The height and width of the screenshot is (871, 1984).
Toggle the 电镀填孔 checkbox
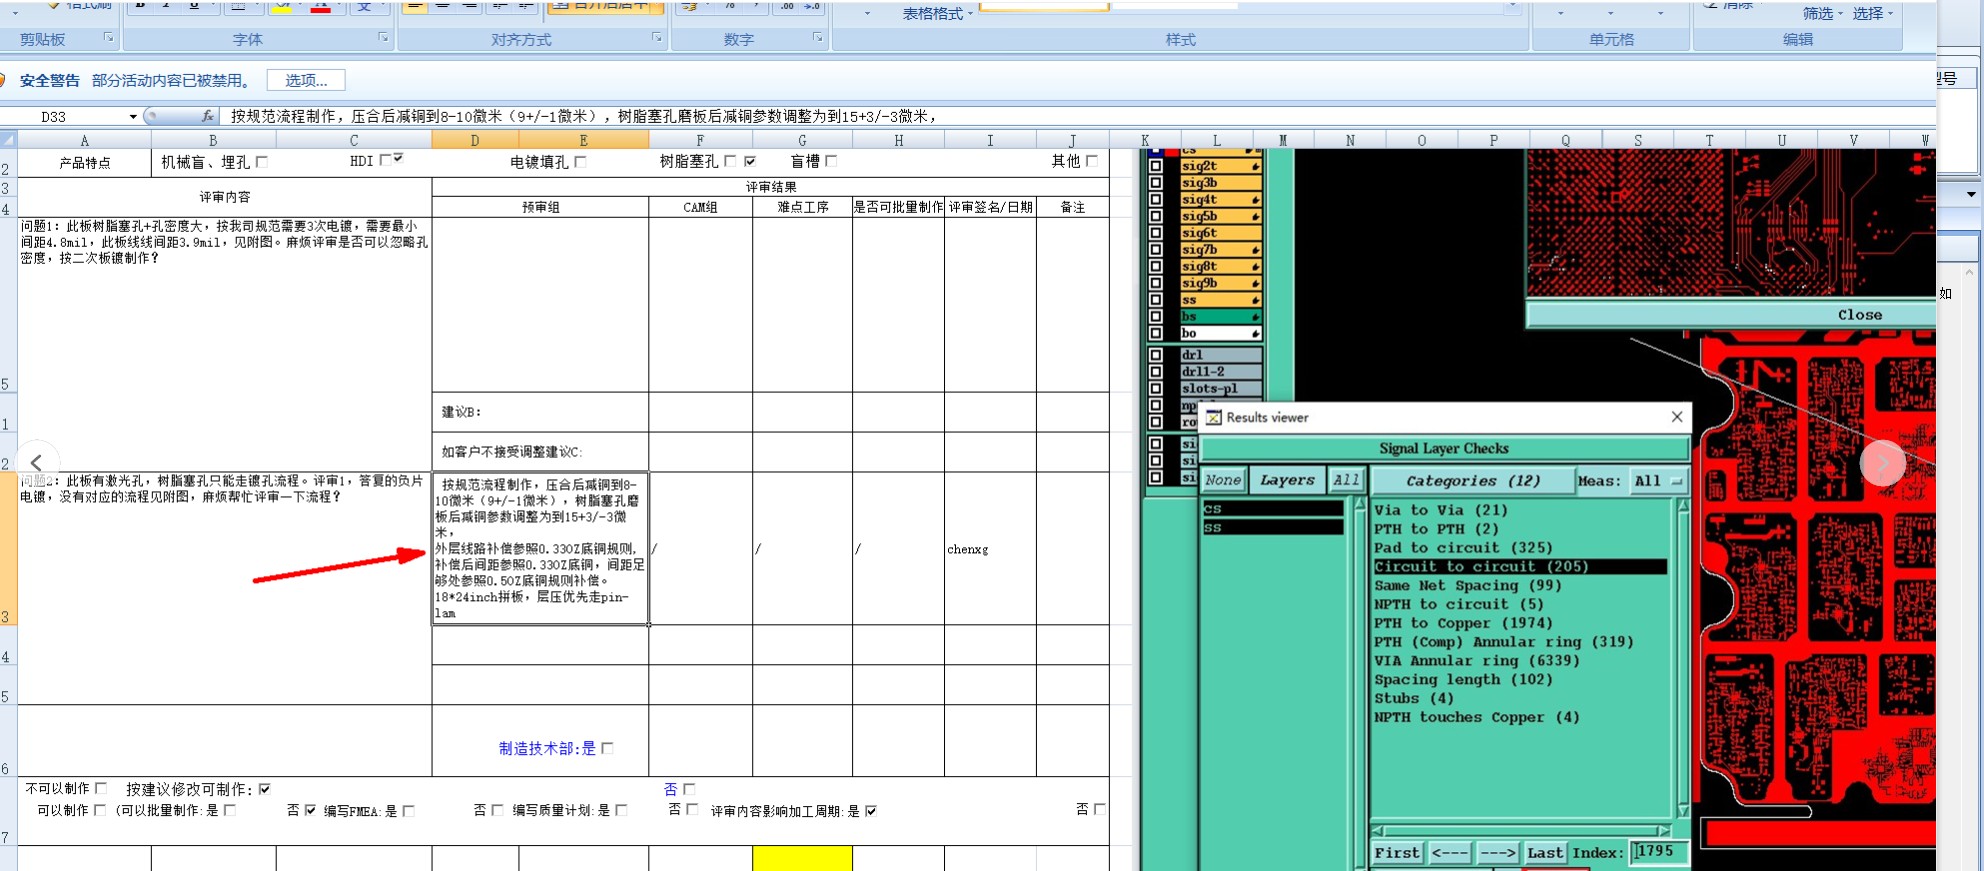[x=580, y=161]
